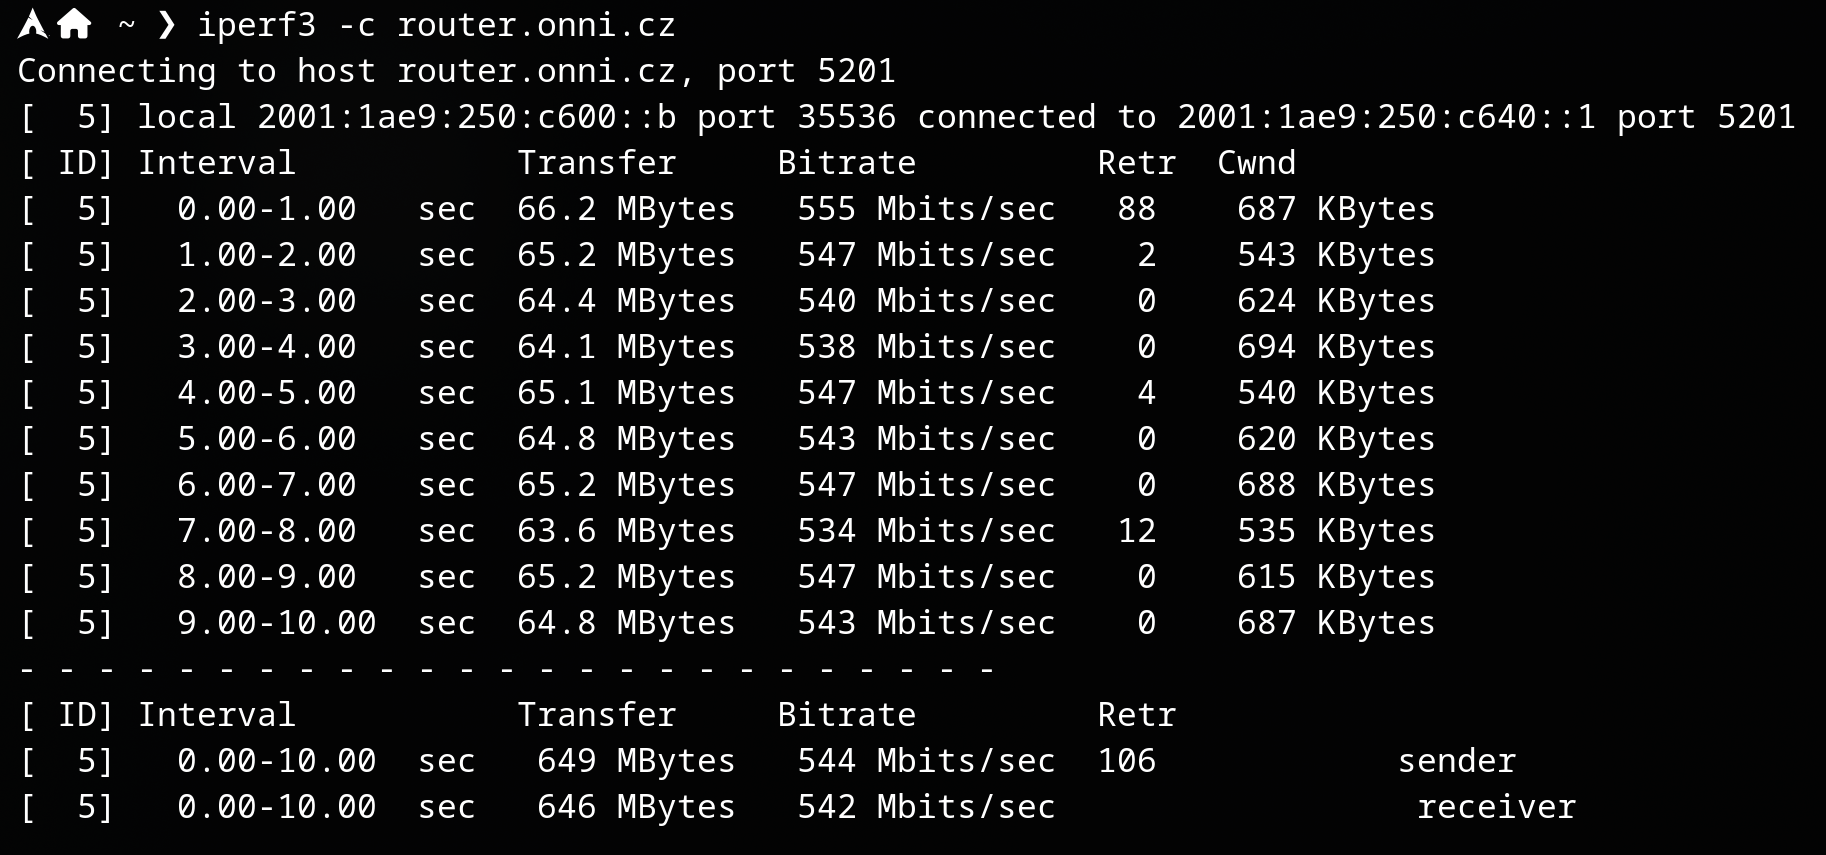Viewport: 1826px width, 855px height.
Task: Click the home directory icon in prompt
Action: coord(74,24)
